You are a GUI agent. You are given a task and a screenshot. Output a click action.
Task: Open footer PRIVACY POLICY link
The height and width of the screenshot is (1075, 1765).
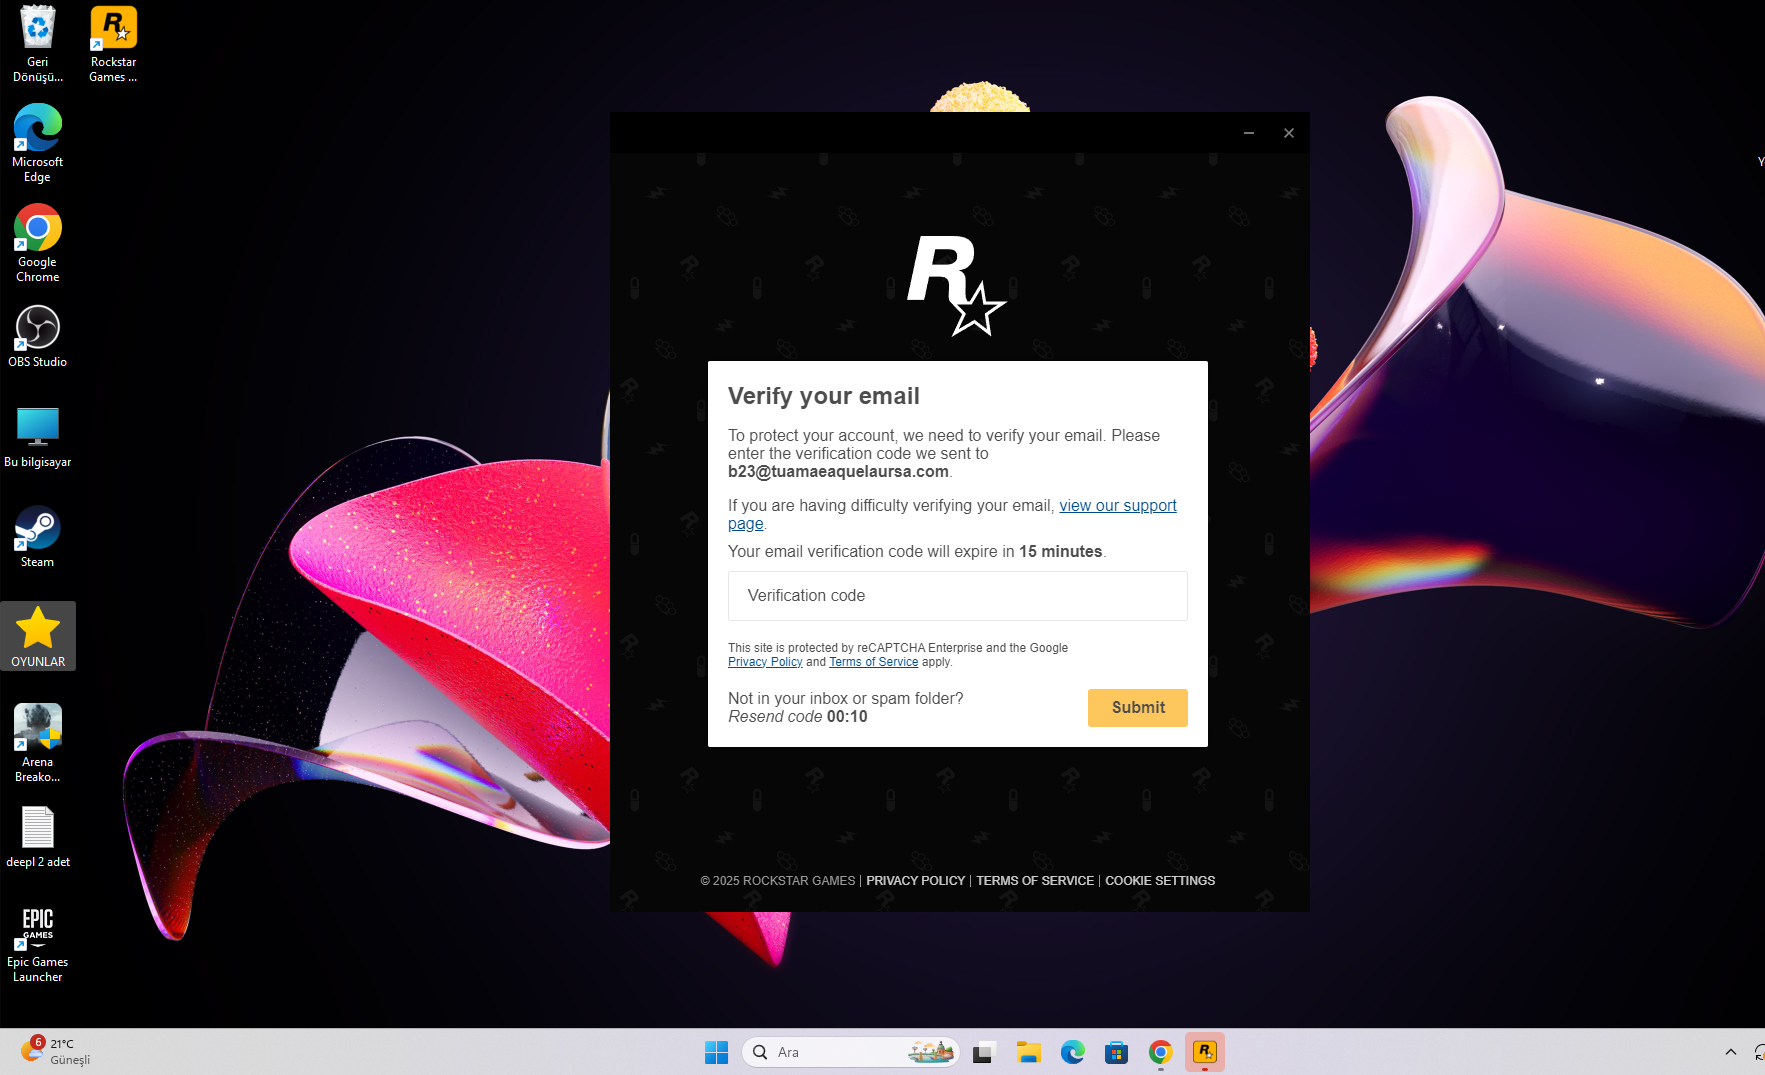click(915, 881)
